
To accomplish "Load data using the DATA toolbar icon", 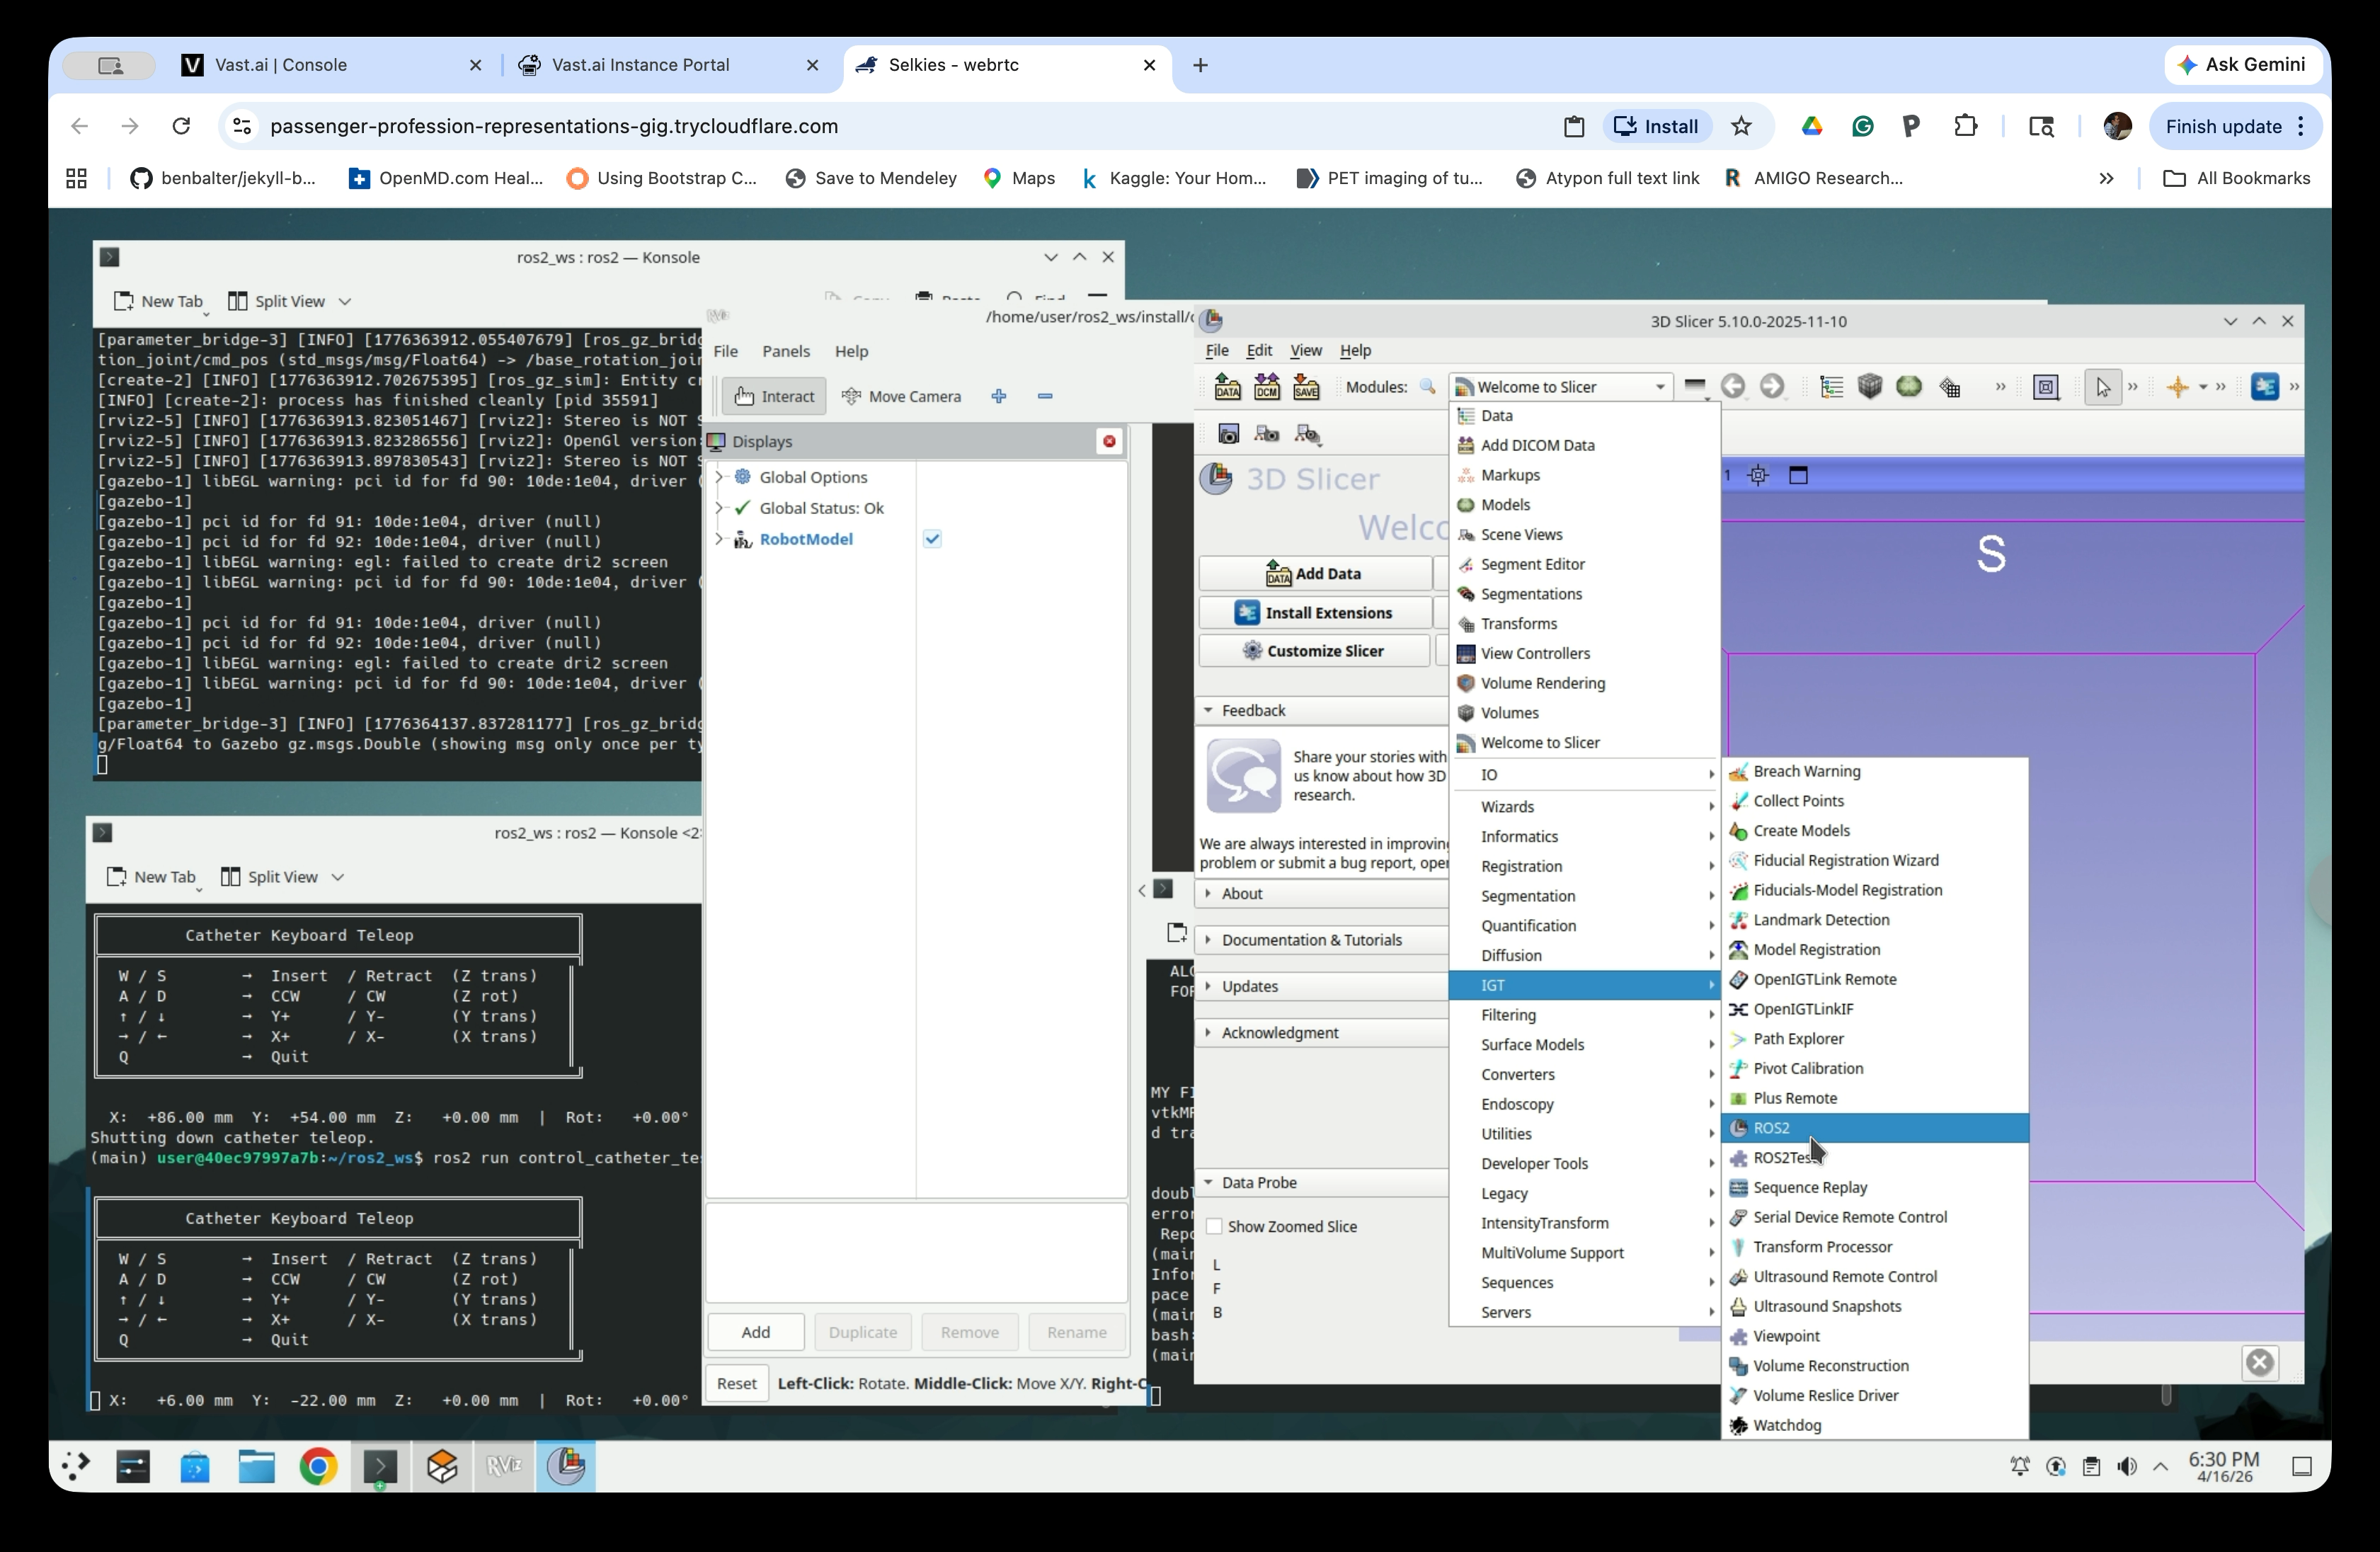I will click(1227, 387).
